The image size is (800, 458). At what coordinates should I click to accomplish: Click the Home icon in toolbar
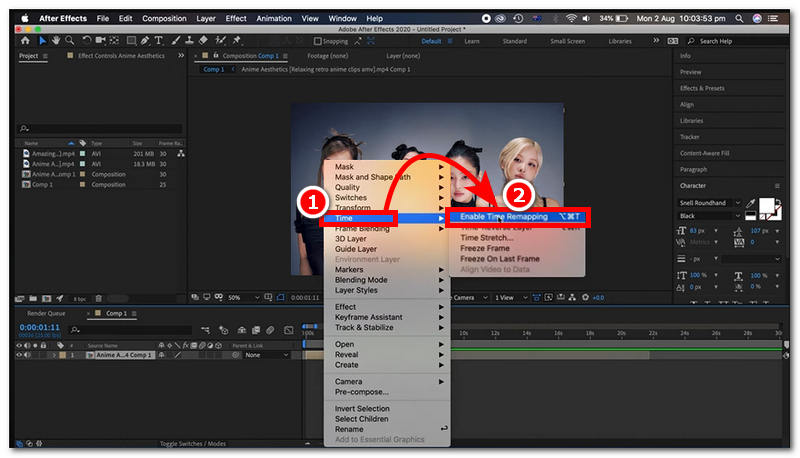pyautogui.click(x=25, y=41)
